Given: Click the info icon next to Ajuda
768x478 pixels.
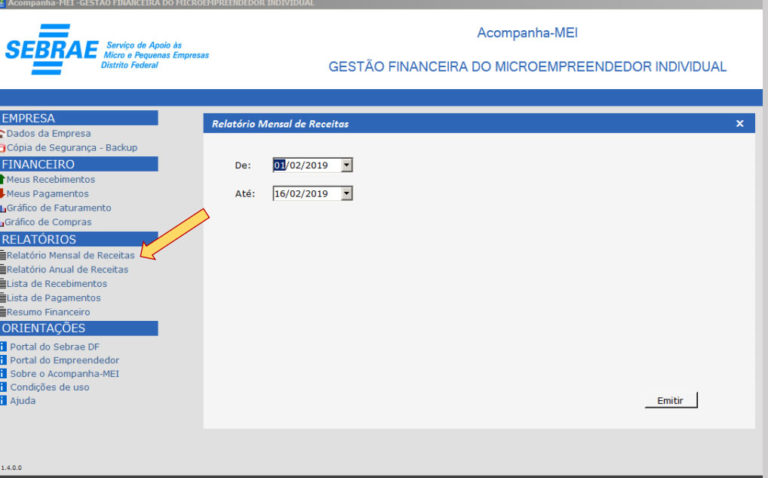Looking at the screenshot, I should pyautogui.click(x=3, y=401).
